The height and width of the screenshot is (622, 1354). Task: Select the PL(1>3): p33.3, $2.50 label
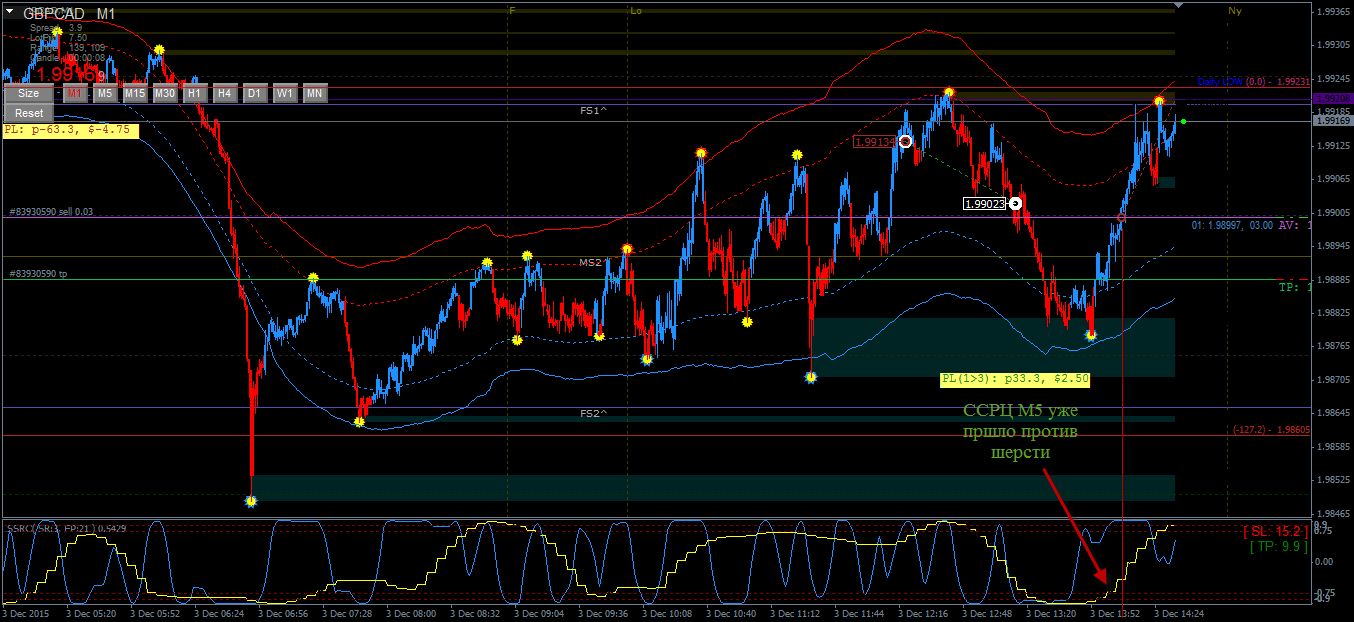[x=1014, y=379]
